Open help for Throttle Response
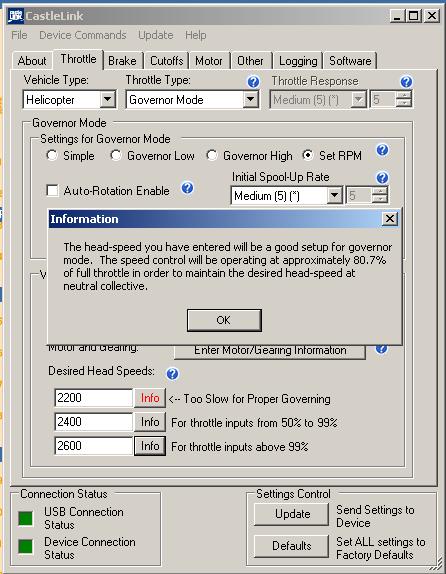 pyautogui.click(x=406, y=82)
